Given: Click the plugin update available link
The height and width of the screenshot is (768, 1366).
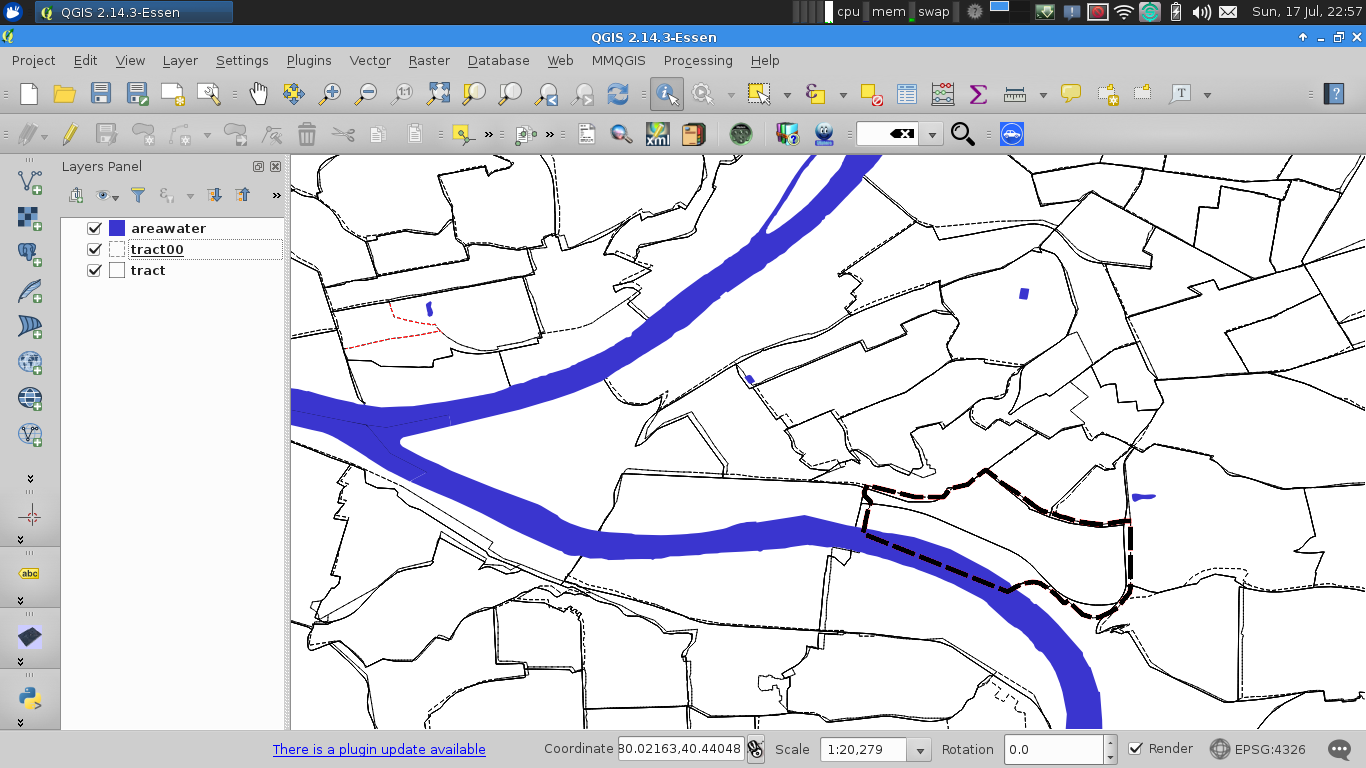Looking at the screenshot, I should pos(379,749).
